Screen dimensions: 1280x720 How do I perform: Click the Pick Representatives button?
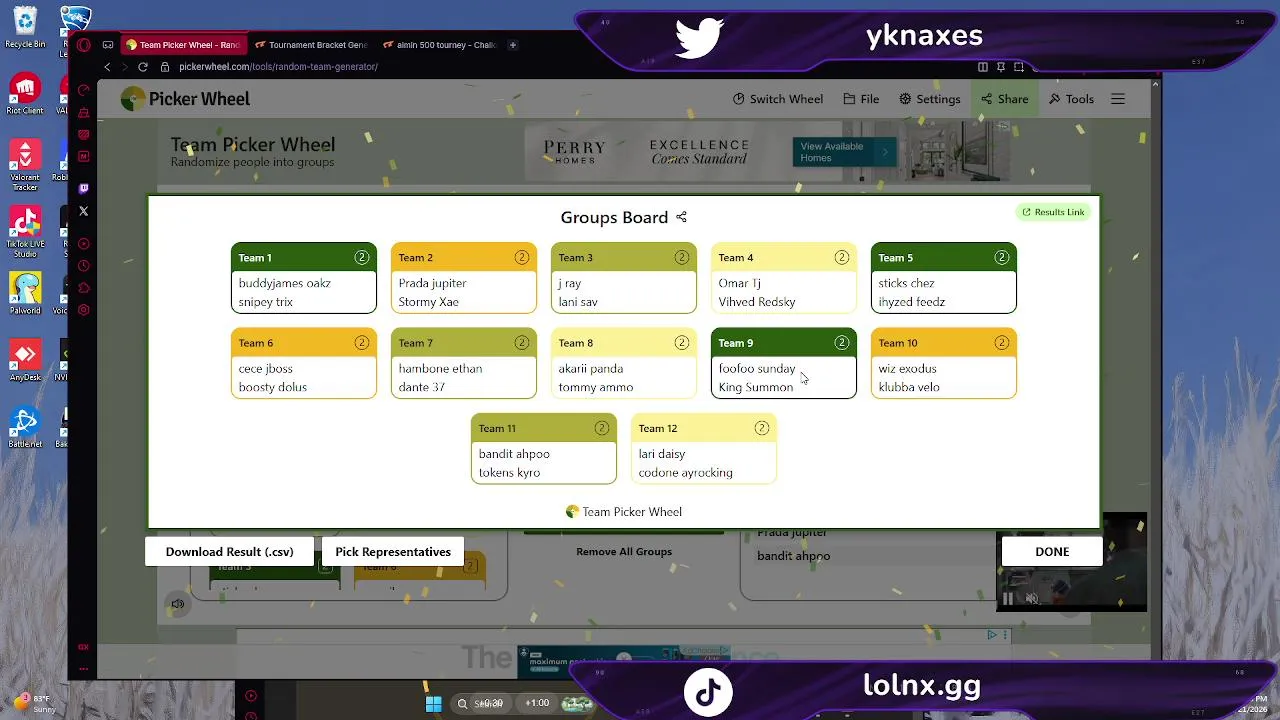point(393,552)
